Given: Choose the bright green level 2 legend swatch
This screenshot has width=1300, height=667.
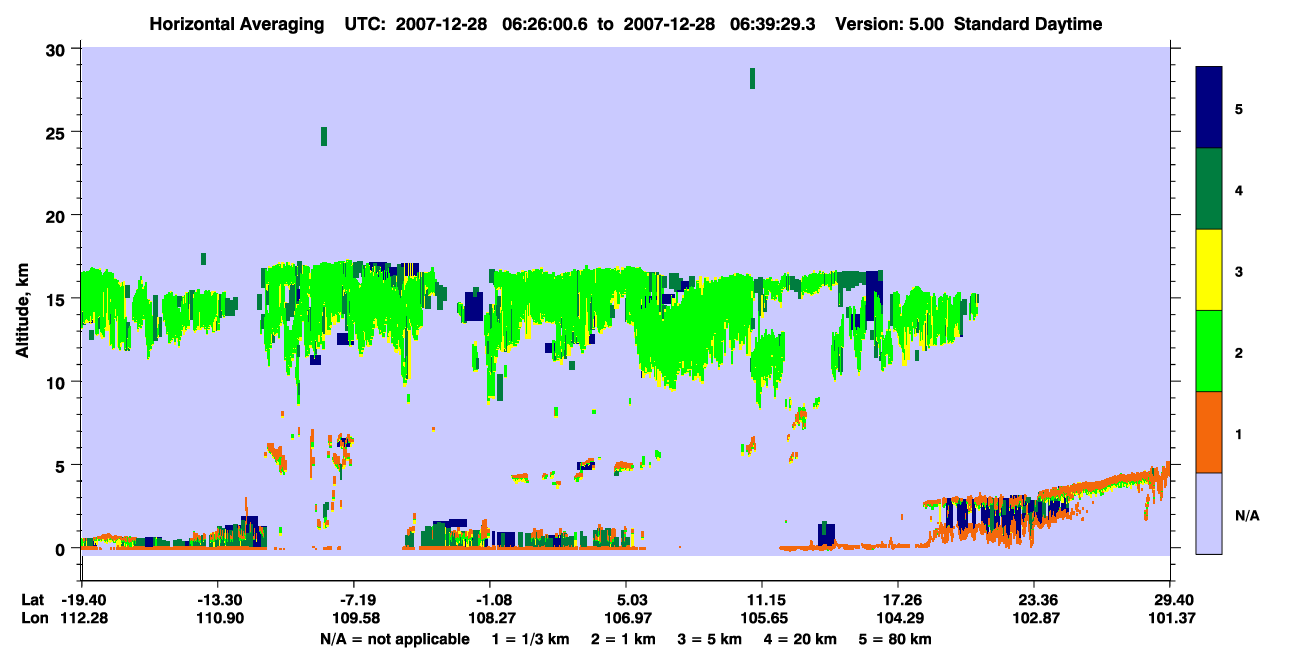Looking at the screenshot, I should point(1209,351).
